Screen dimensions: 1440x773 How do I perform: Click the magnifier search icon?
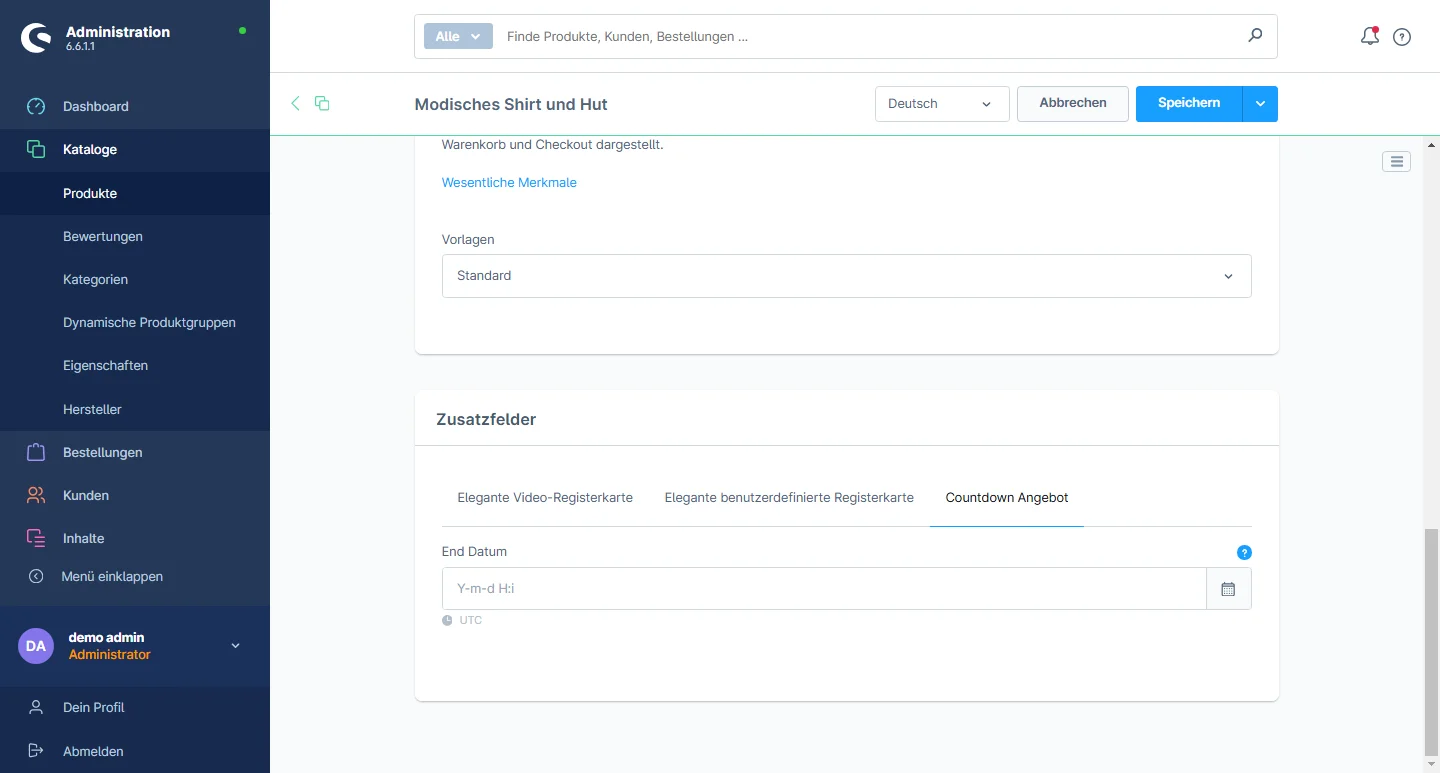pyautogui.click(x=1255, y=36)
